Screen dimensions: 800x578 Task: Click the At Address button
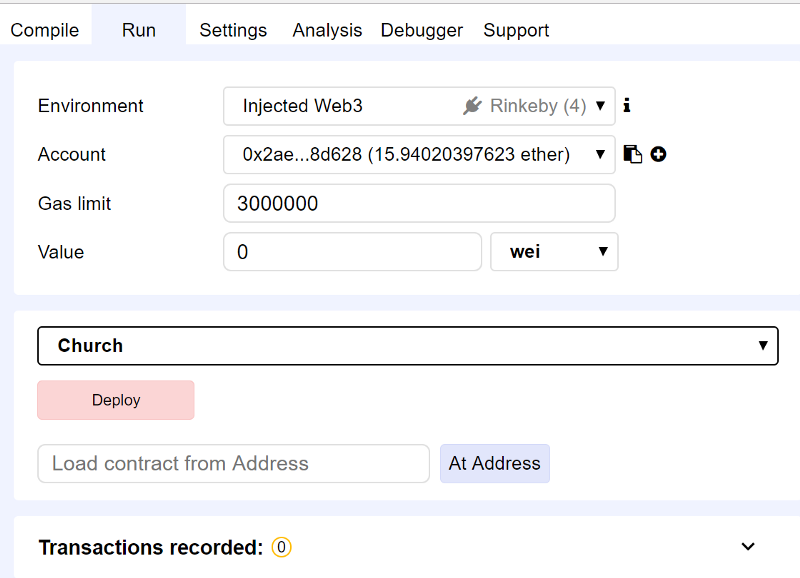[x=494, y=464]
